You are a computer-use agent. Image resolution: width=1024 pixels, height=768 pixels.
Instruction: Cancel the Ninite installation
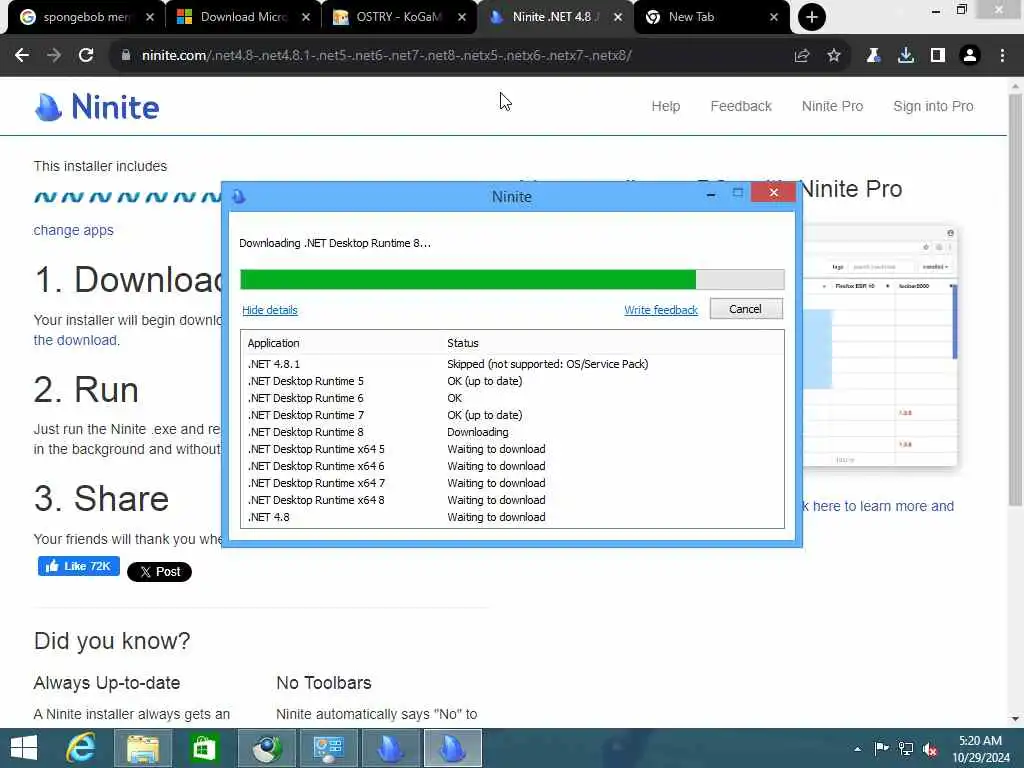pyautogui.click(x=746, y=309)
